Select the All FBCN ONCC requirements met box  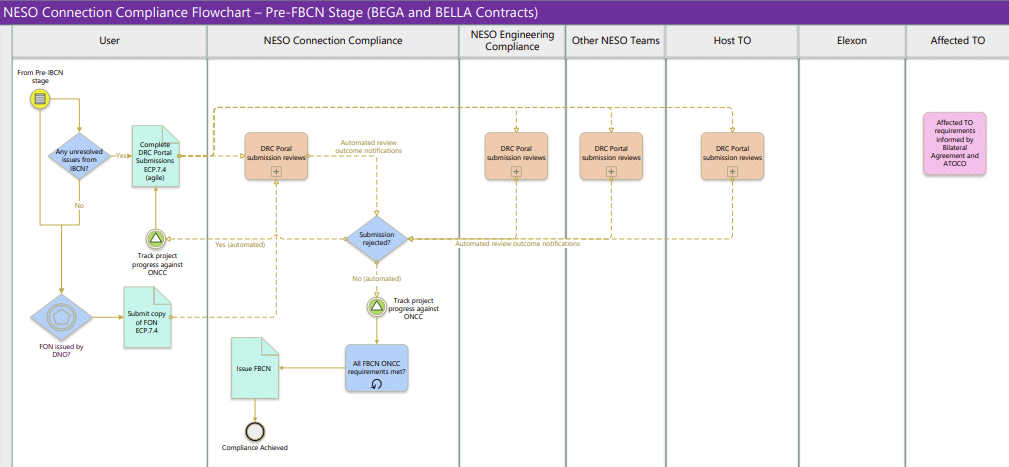(x=376, y=368)
